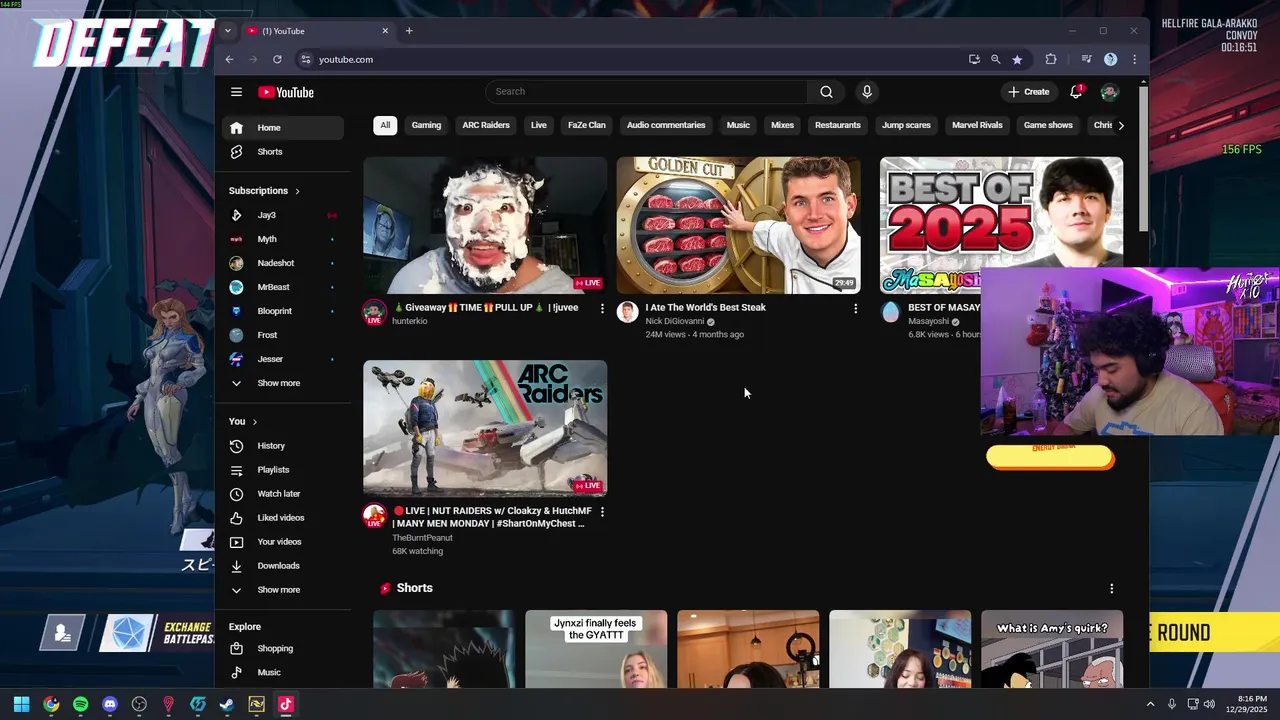This screenshot has width=1280, height=720.
Task: Bookmark page with the star icon
Action: click(x=1017, y=59)
